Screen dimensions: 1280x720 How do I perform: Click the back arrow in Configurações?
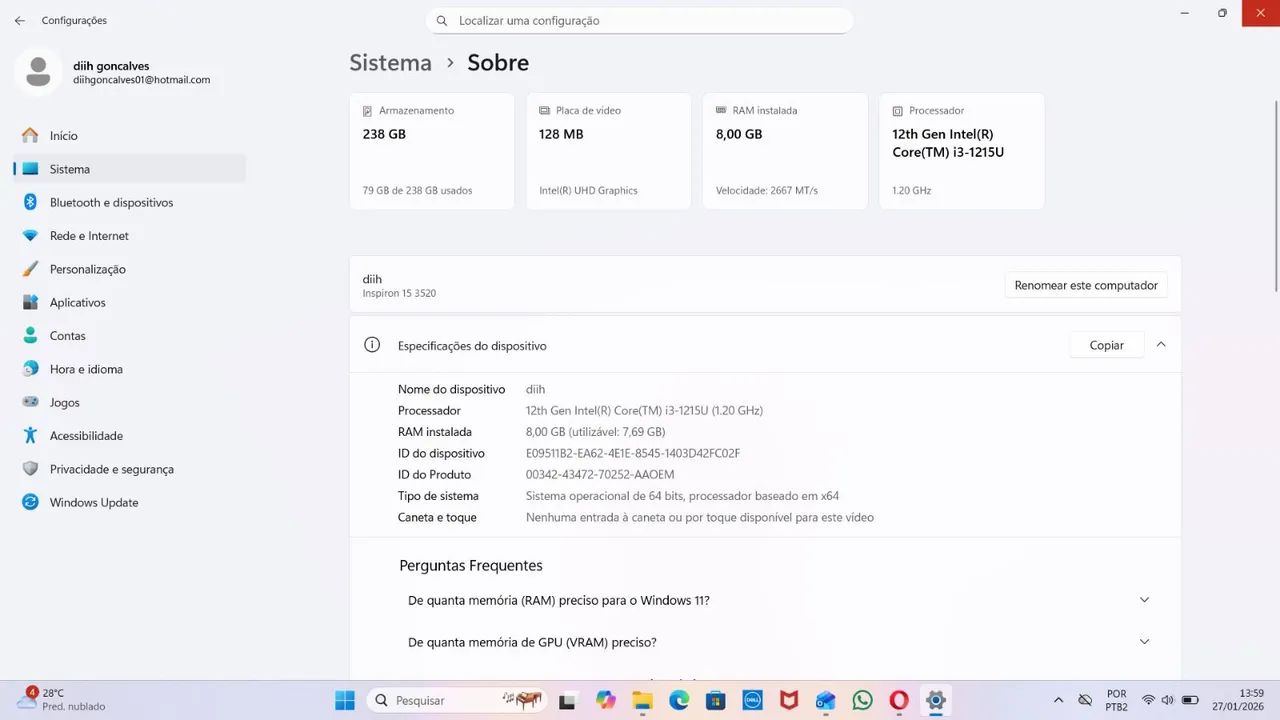pos(20,21)
